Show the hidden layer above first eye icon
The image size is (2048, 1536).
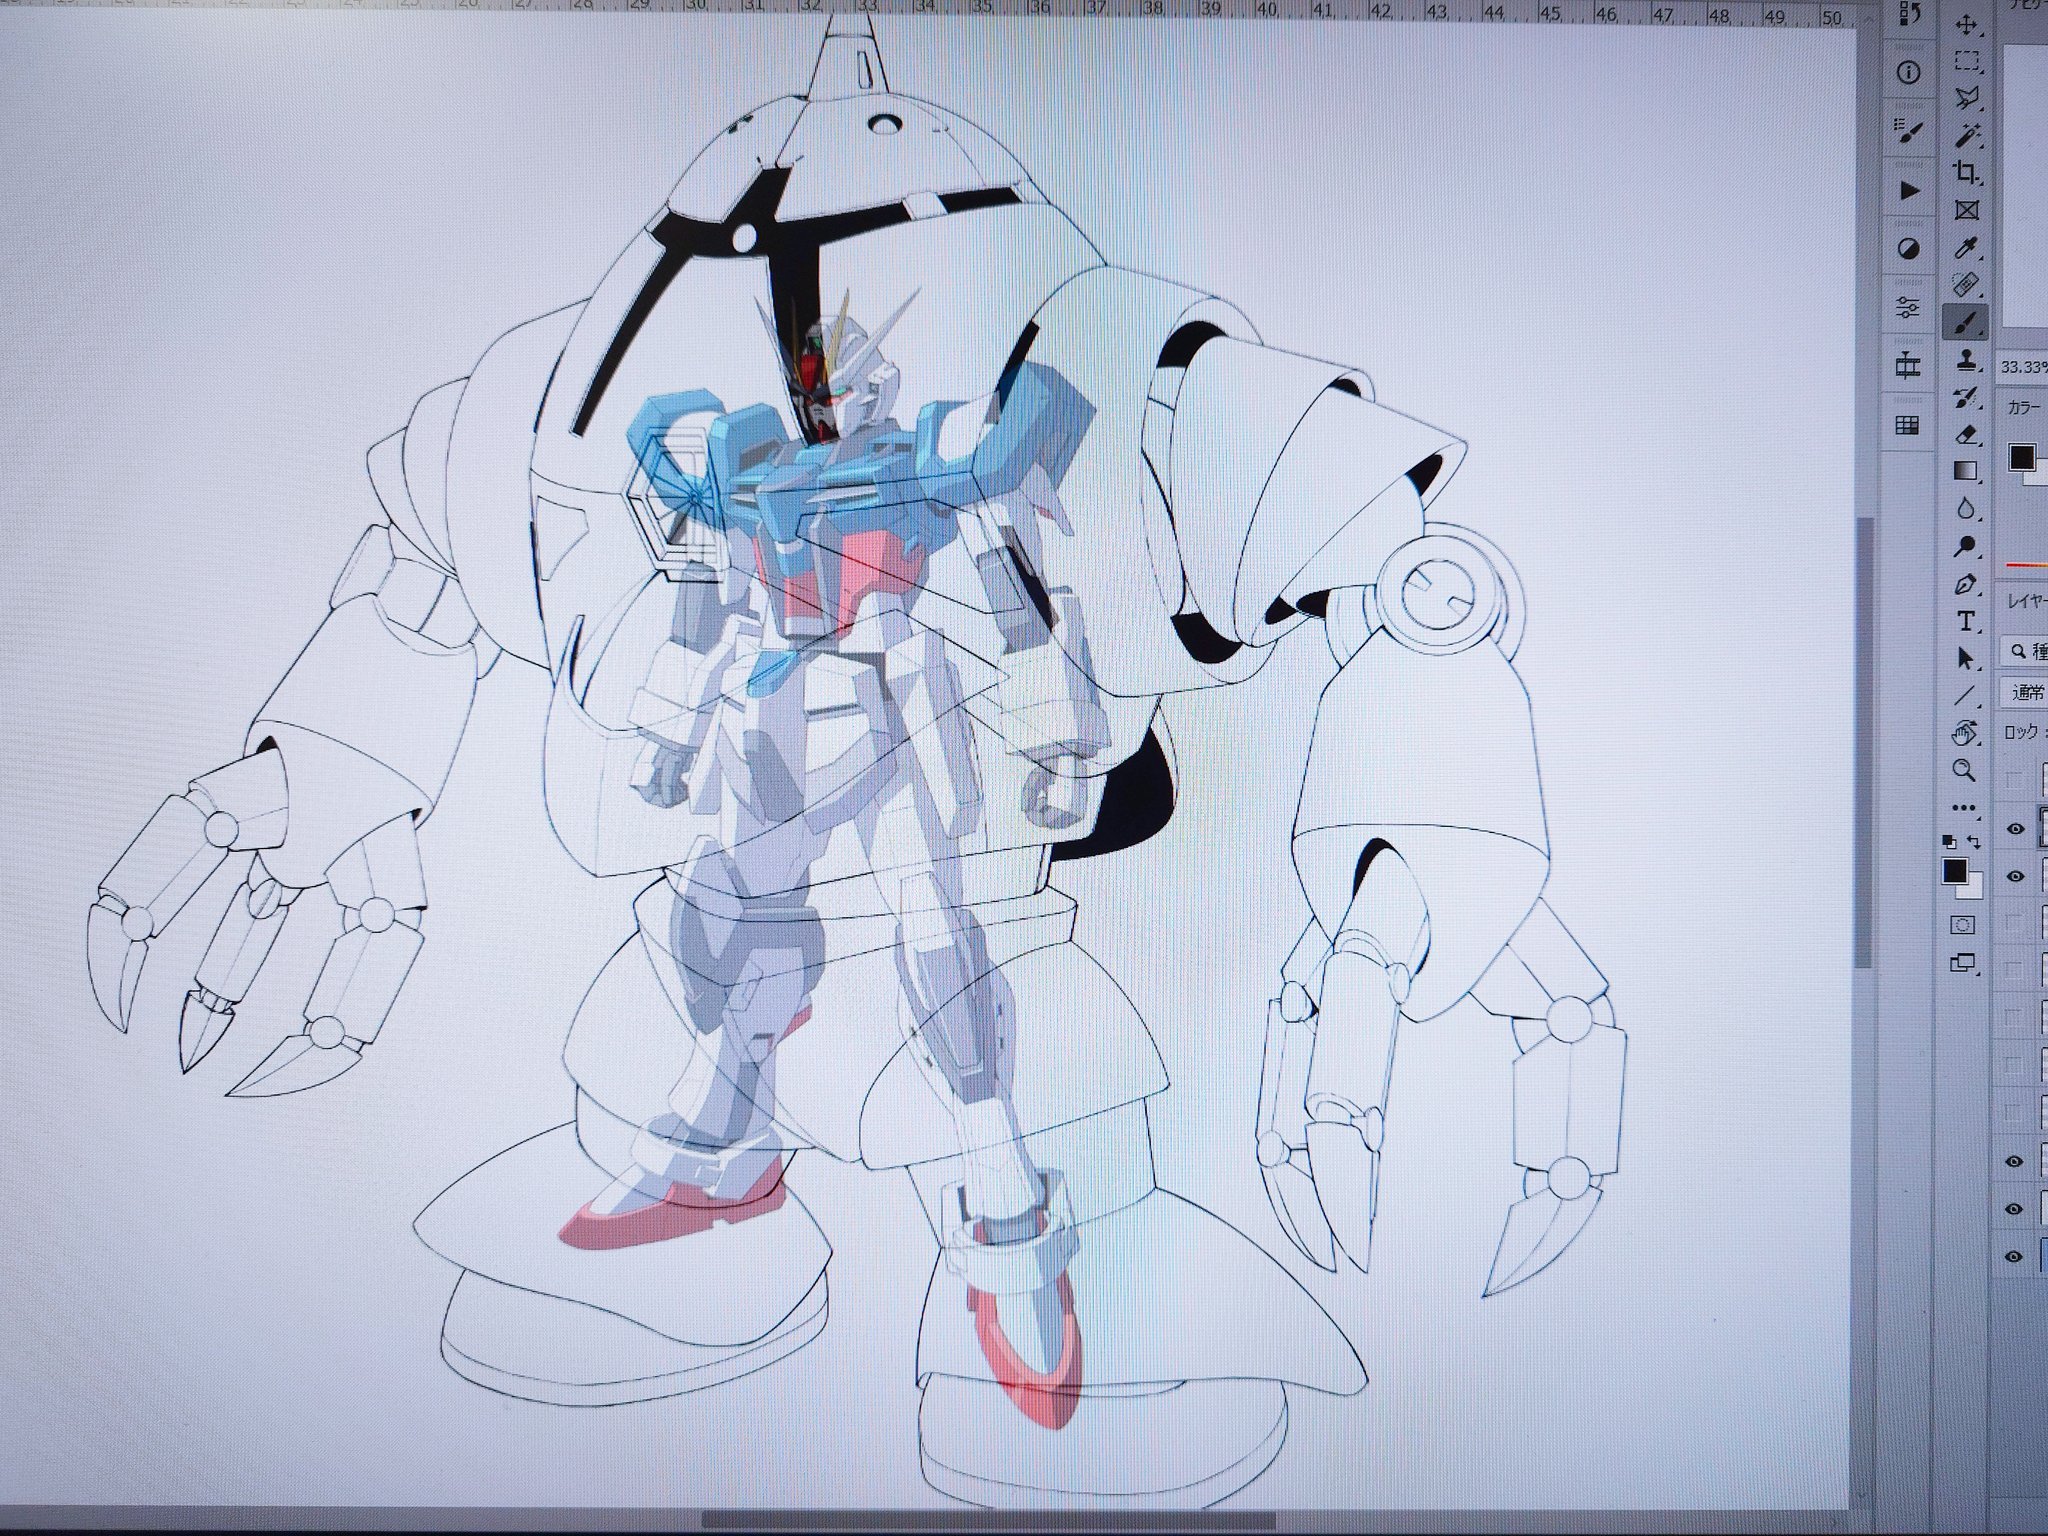[x=2015, y=781]
